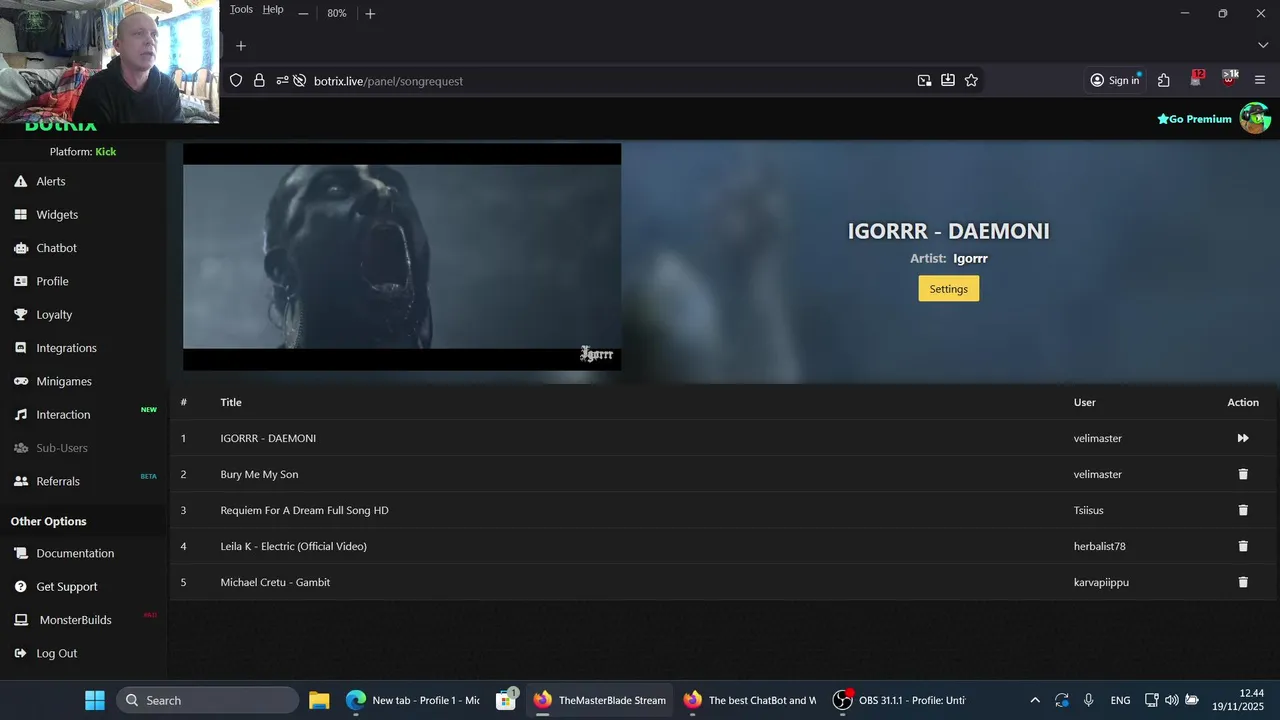Open File Explorer from taskbar
Image resolution: width=1280 pixels, height=720 pixels.
tap(319, 700)
